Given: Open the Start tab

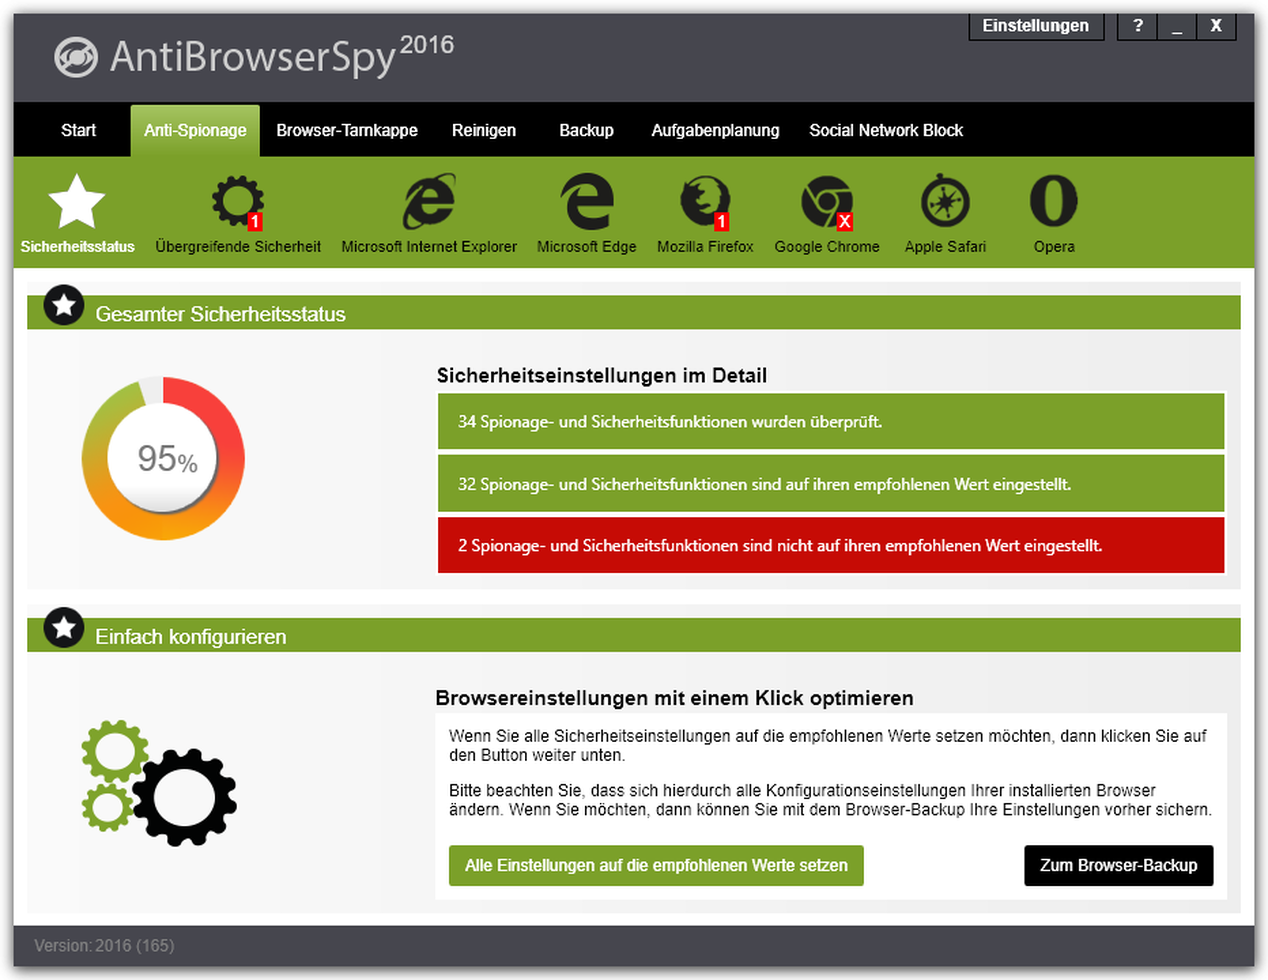Looking at the screenshot, I should pyautogui.click(x=78, y=130).
